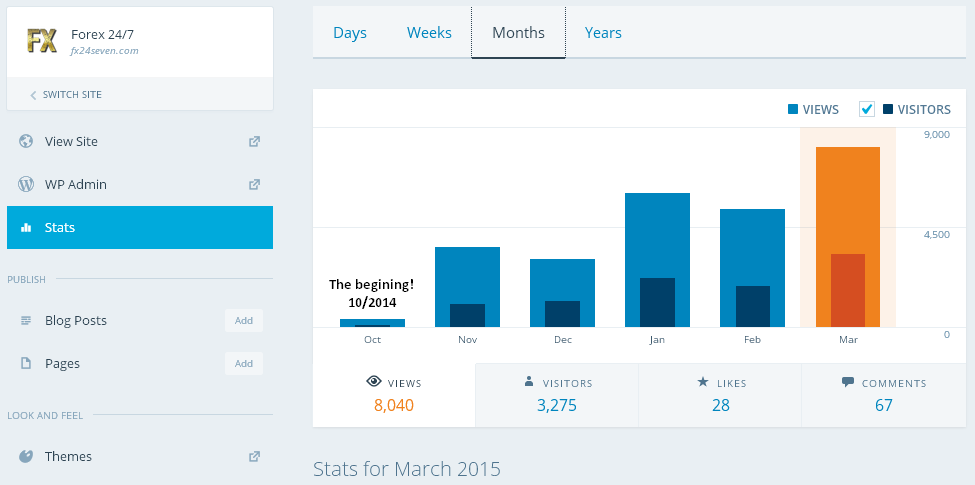
Task: Show the Likes stat tab
Action: (720, 395)
